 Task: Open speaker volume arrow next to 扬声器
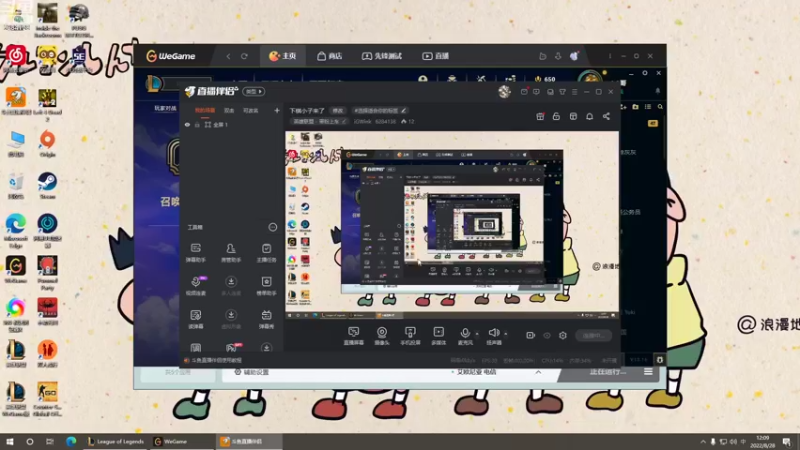click(x=506, y=334)
